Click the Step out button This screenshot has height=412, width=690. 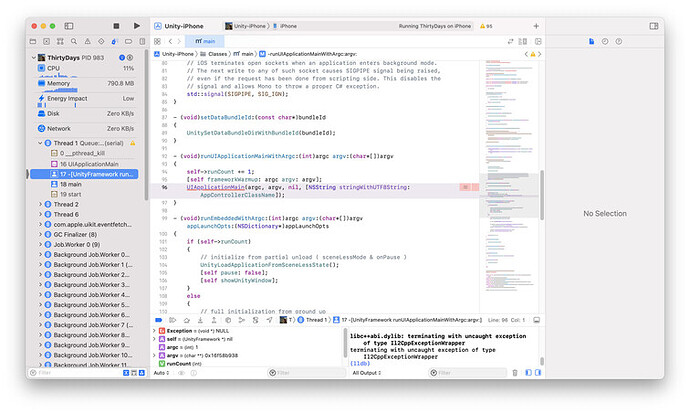[x=214, y=320]
